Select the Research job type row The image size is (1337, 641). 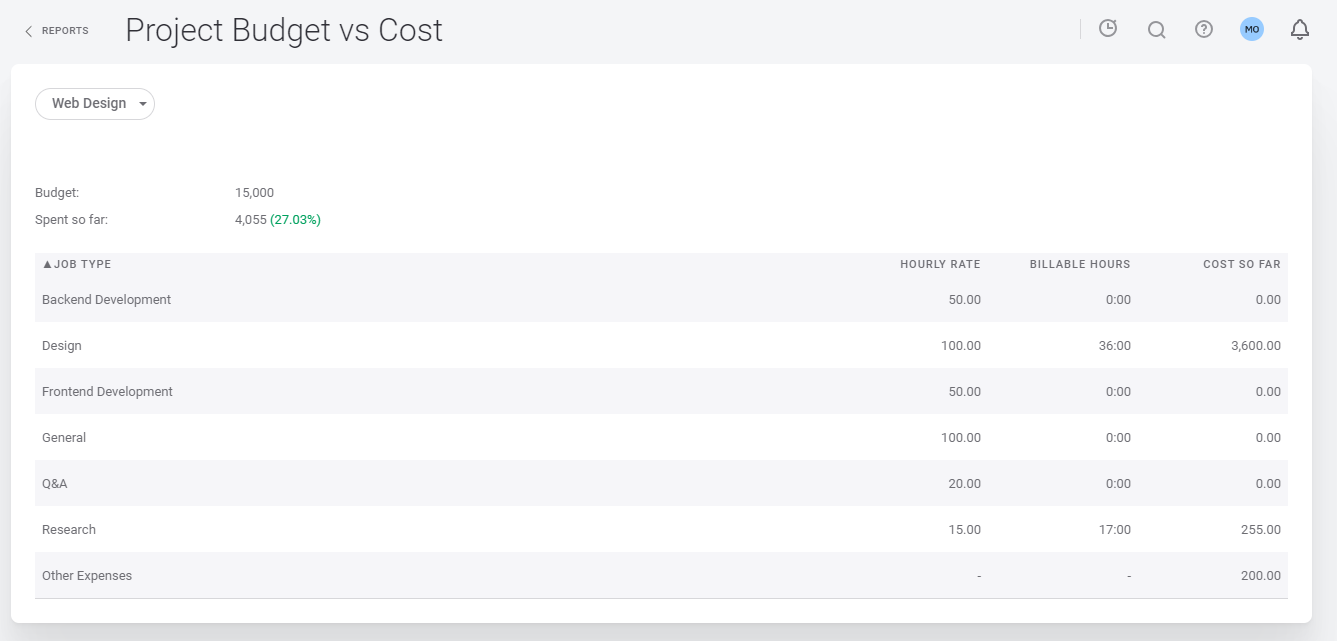661,529
